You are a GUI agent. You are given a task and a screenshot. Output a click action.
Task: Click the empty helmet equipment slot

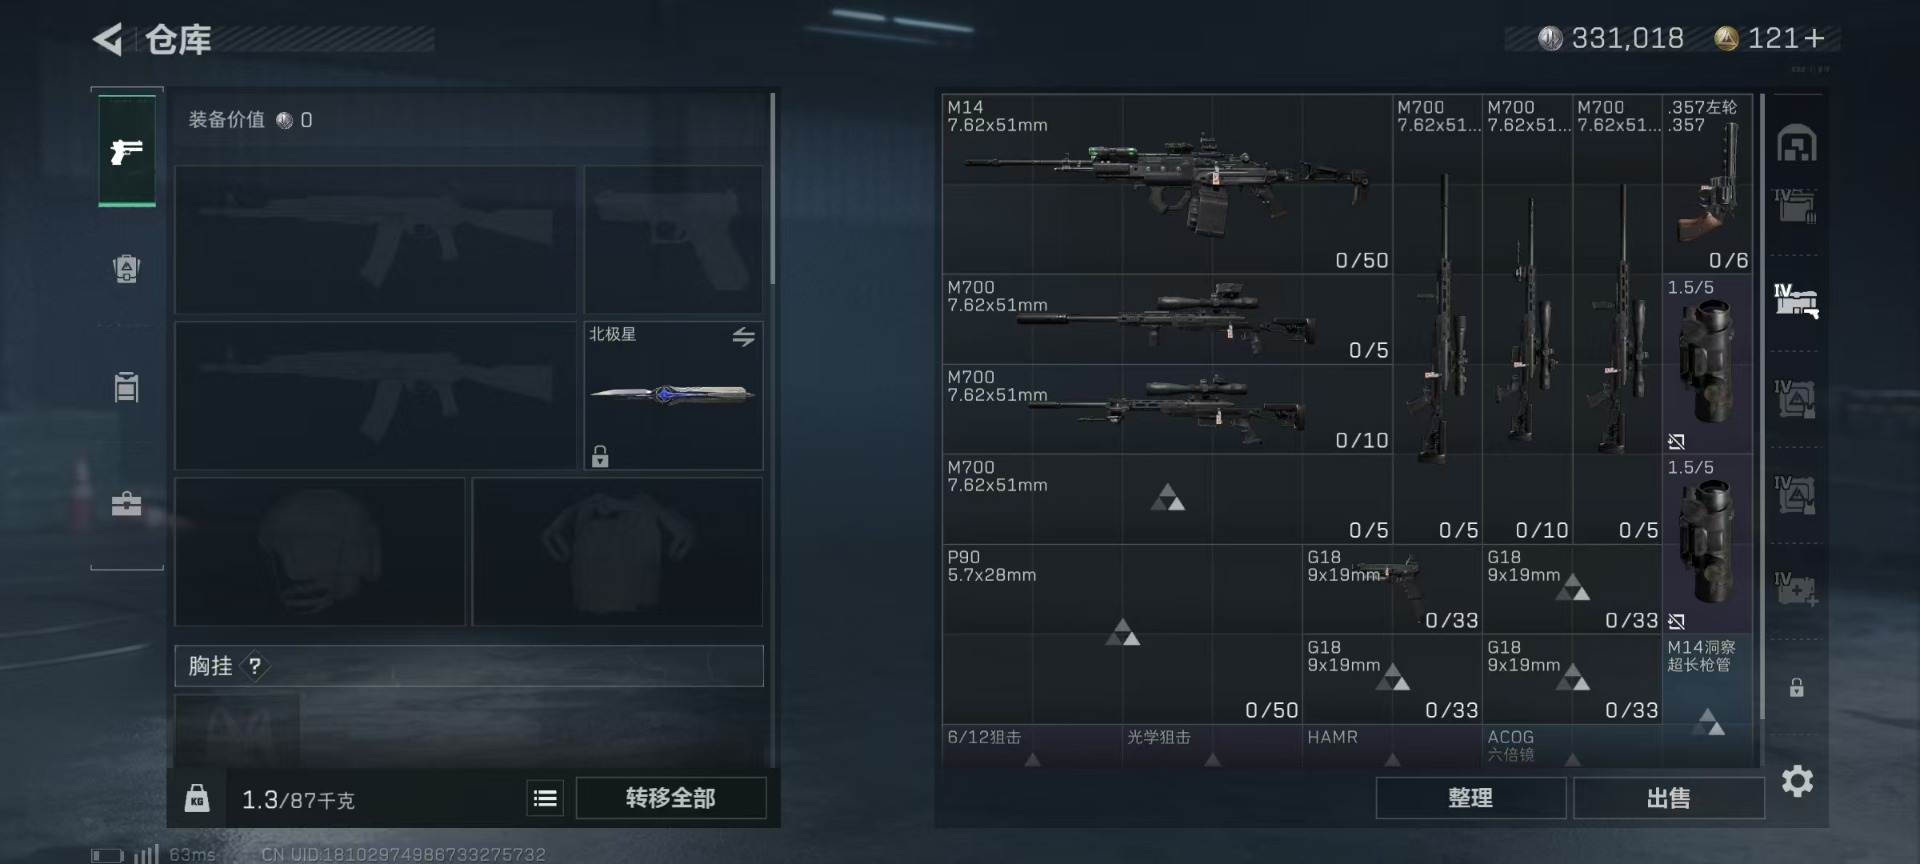click(x=320, y=552)
